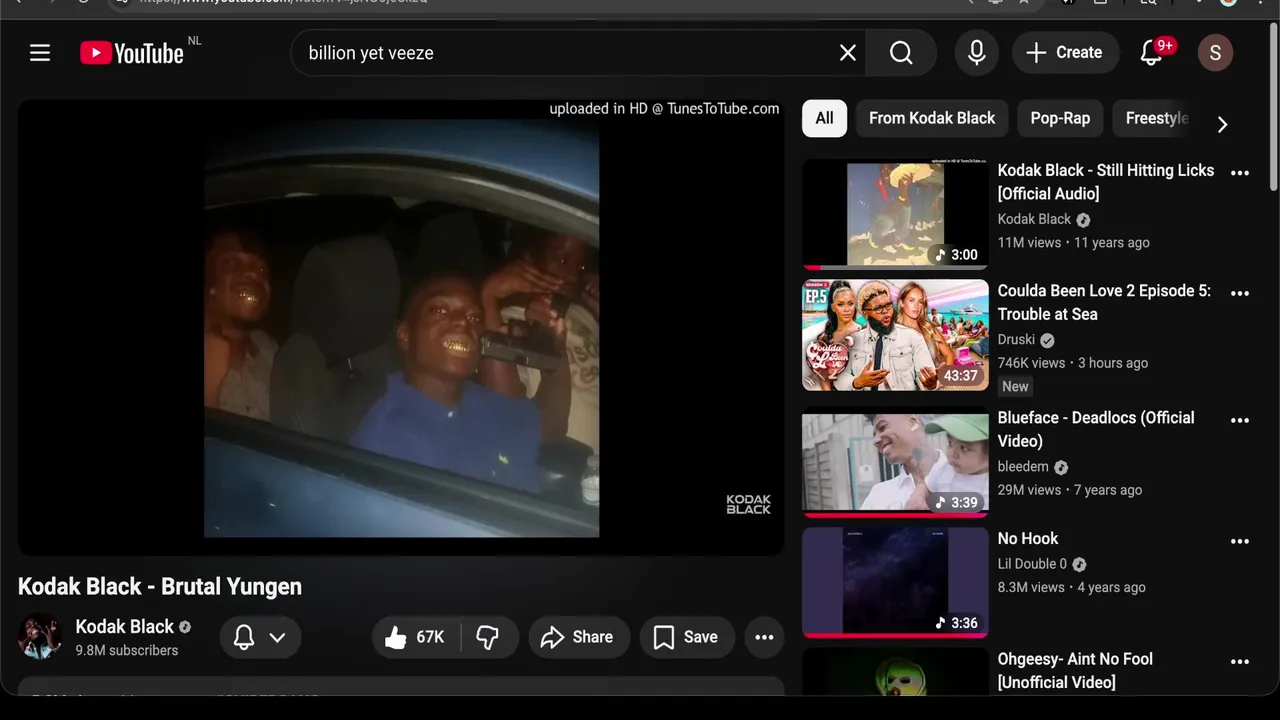
Task: Open the notifications bell
Action: pos(1152,53)
